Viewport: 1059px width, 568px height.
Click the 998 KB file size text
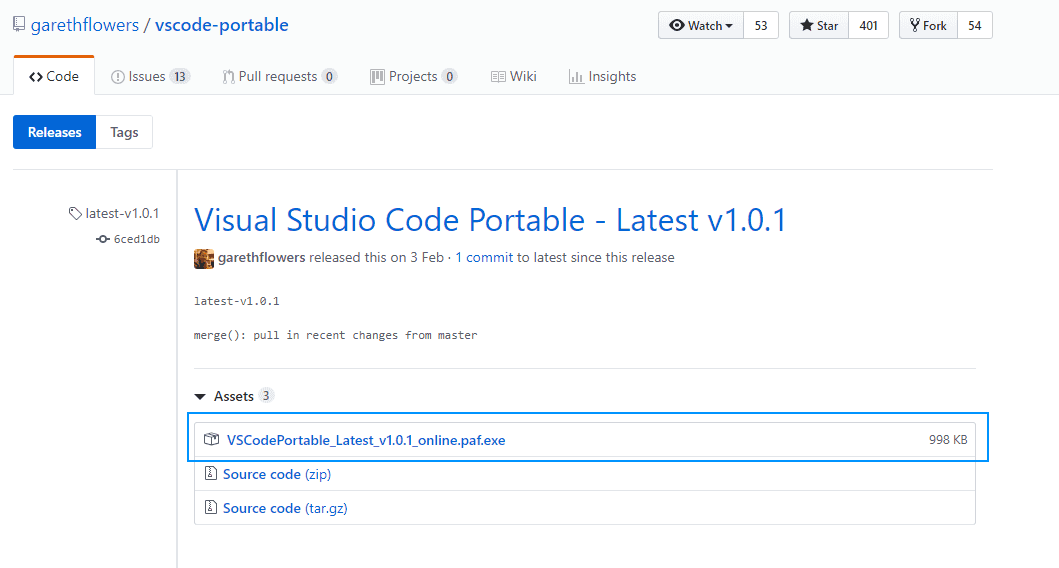[948, 440]
